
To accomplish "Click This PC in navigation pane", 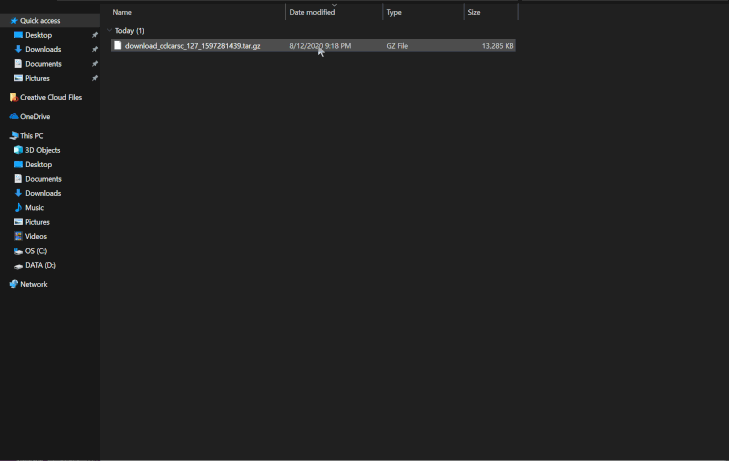I will coord(31,135).
